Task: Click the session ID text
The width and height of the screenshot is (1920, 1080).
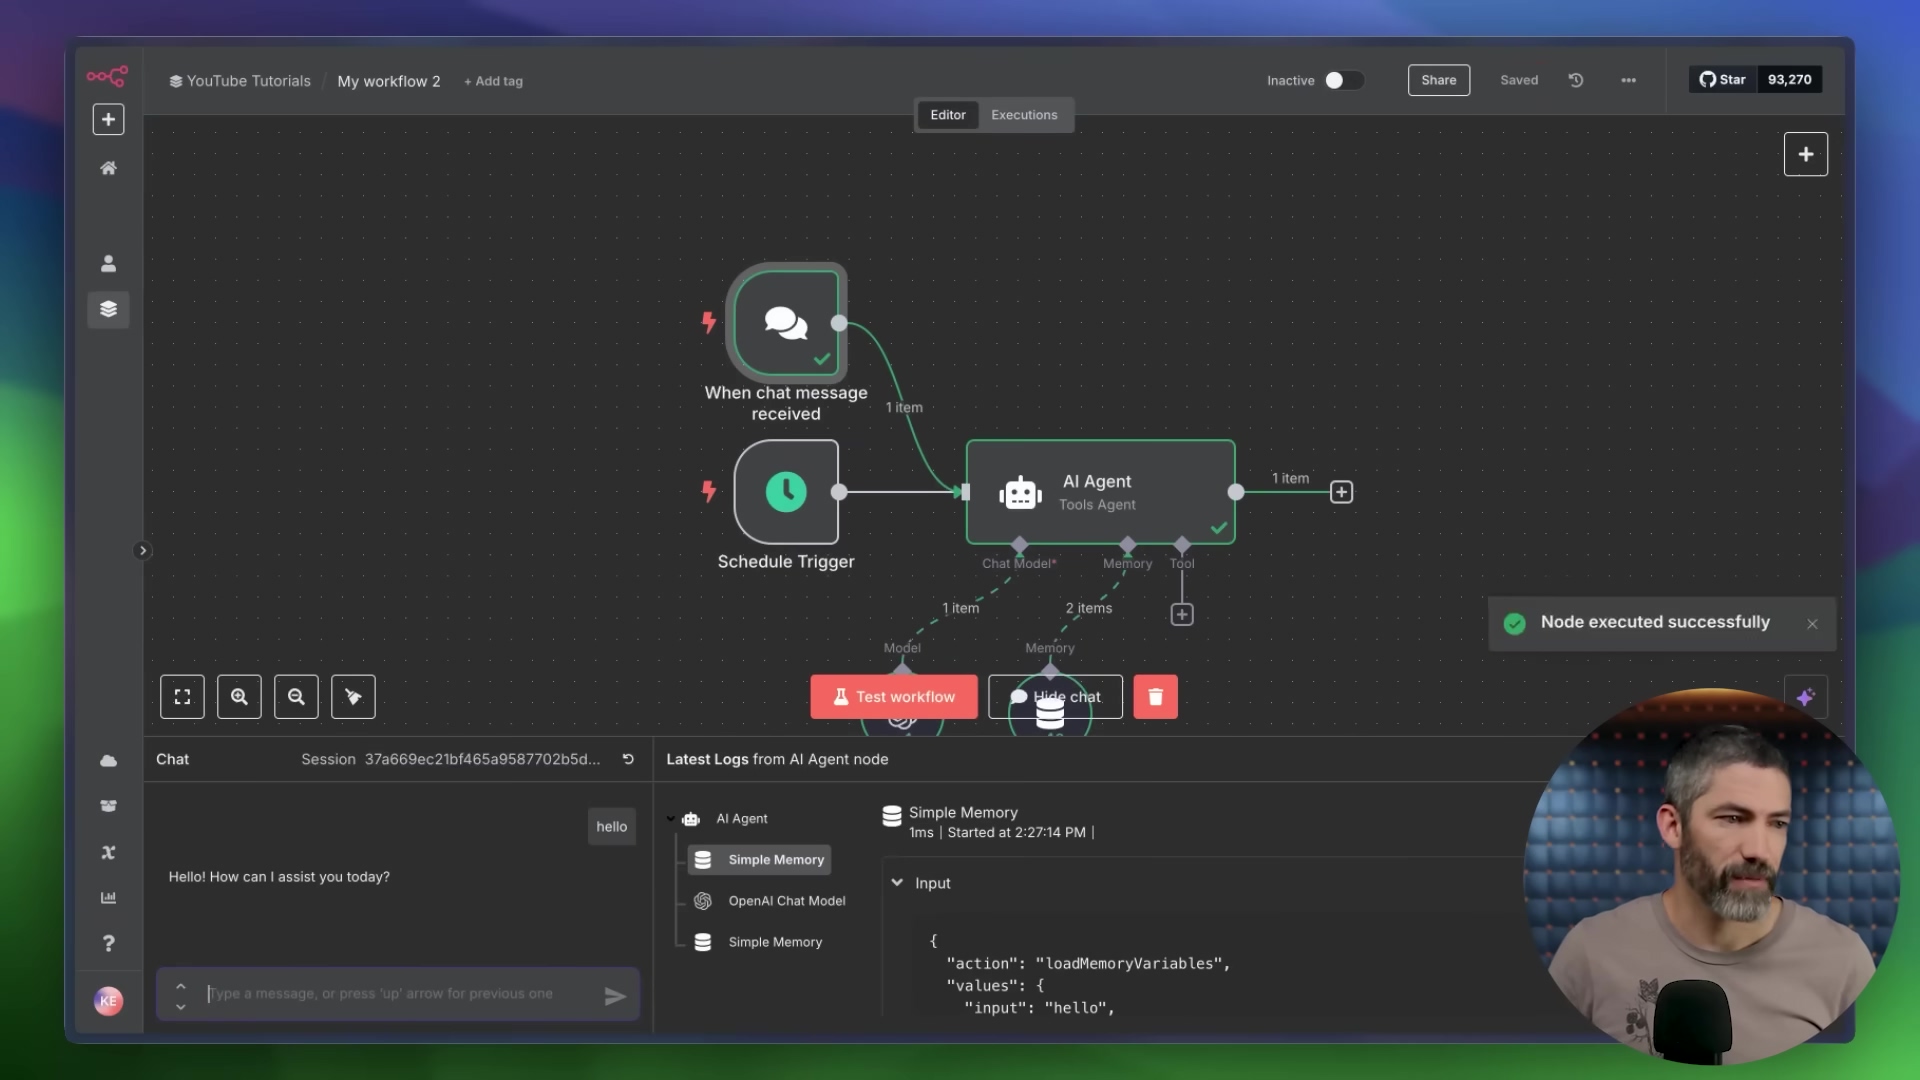Action: click(x=482, y=759)
